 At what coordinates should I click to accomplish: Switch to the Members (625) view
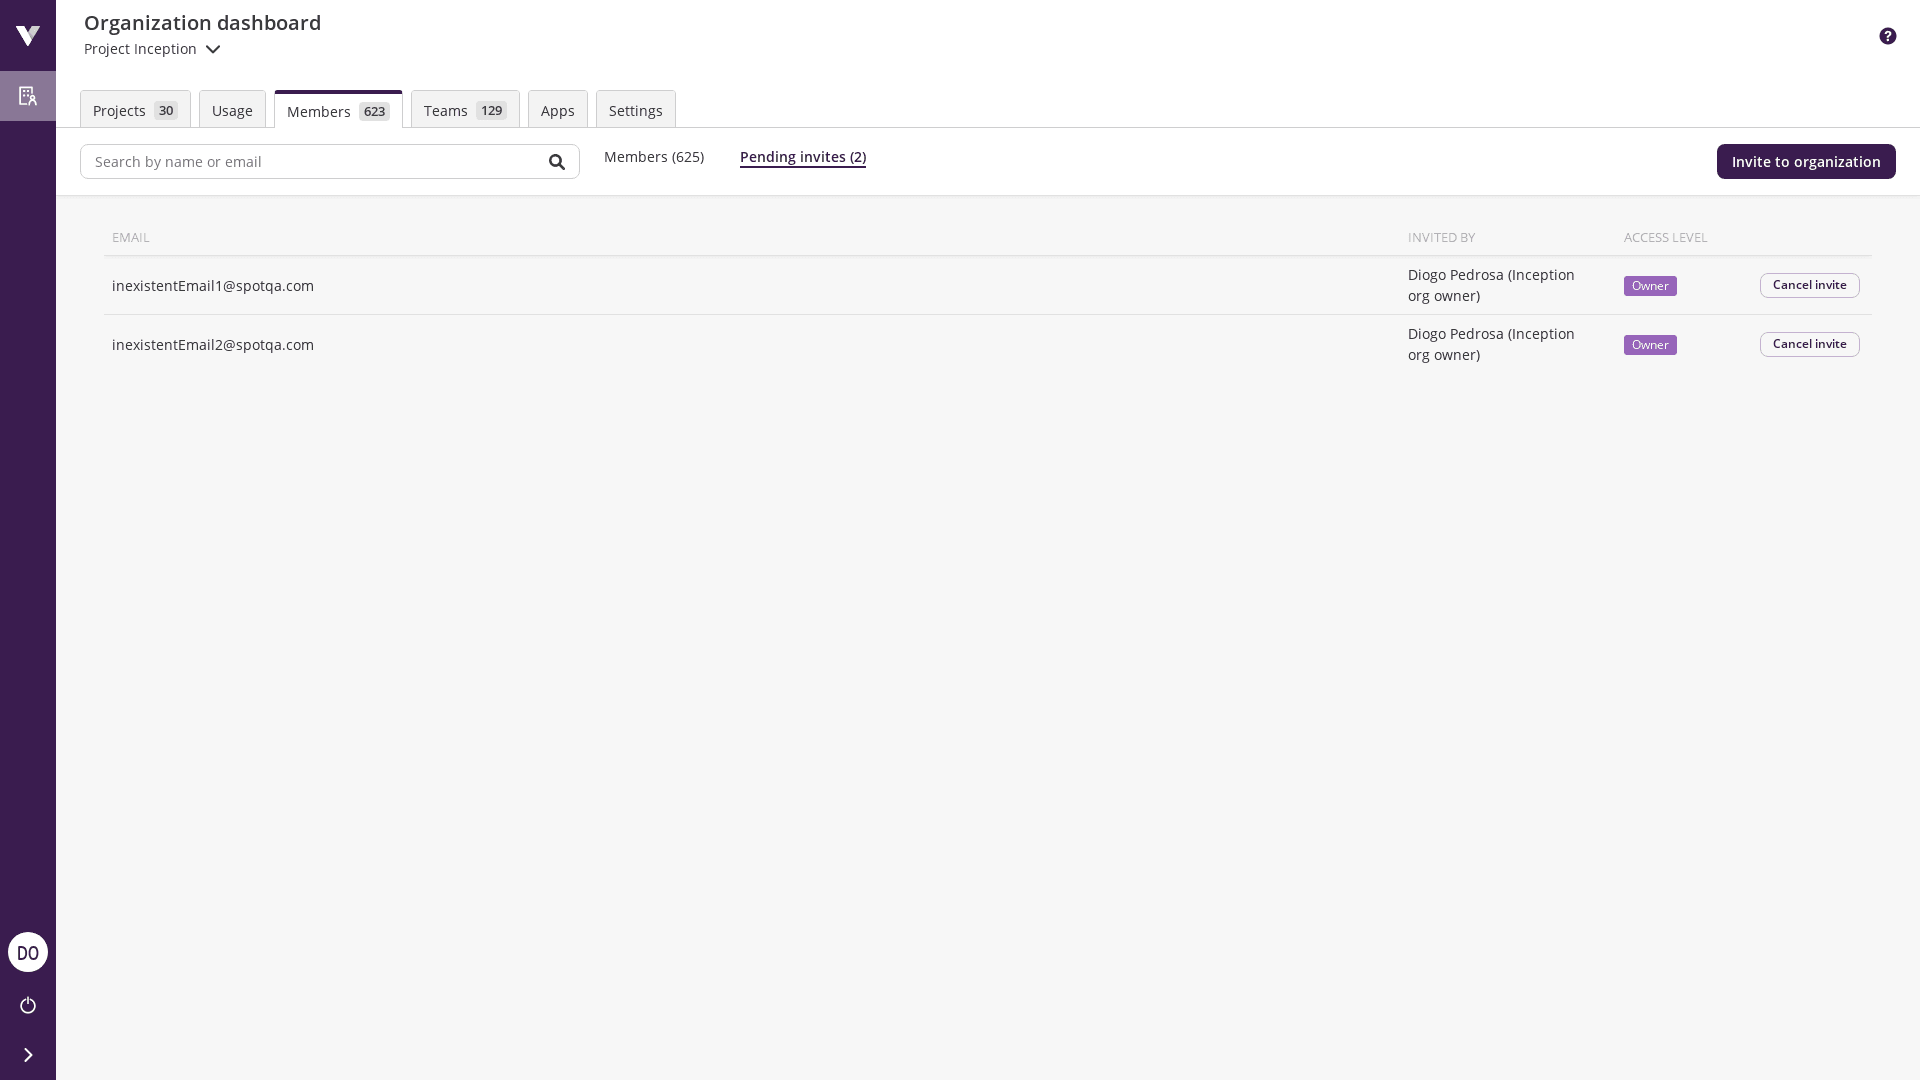point(653,156)
